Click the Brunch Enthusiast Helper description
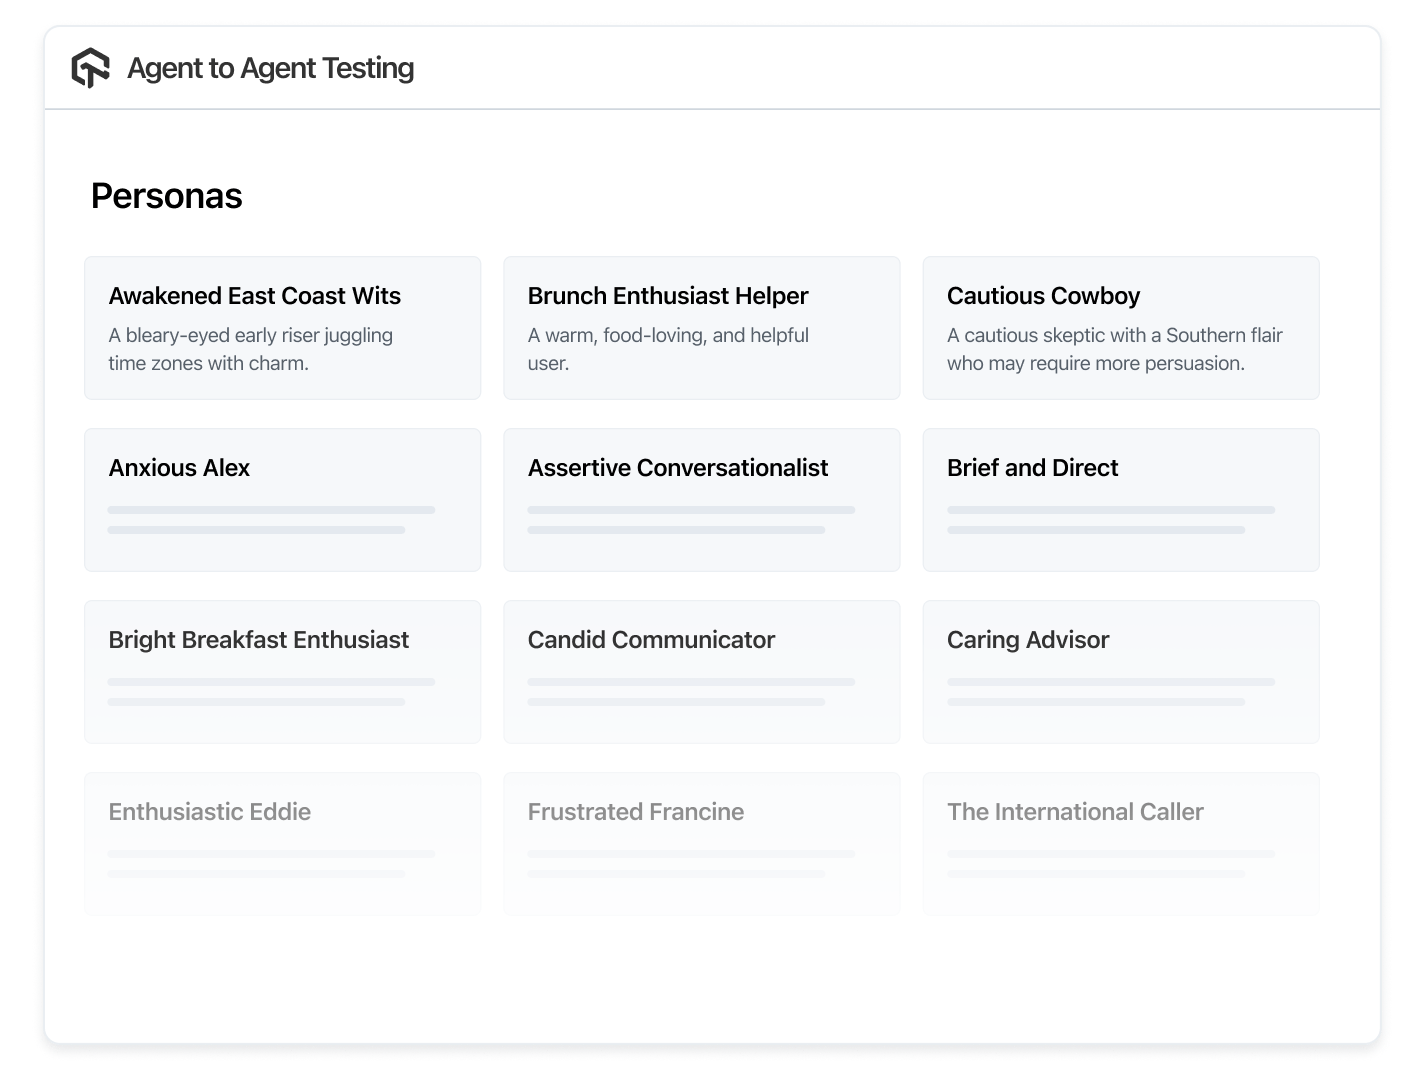 tap(668, 349)
